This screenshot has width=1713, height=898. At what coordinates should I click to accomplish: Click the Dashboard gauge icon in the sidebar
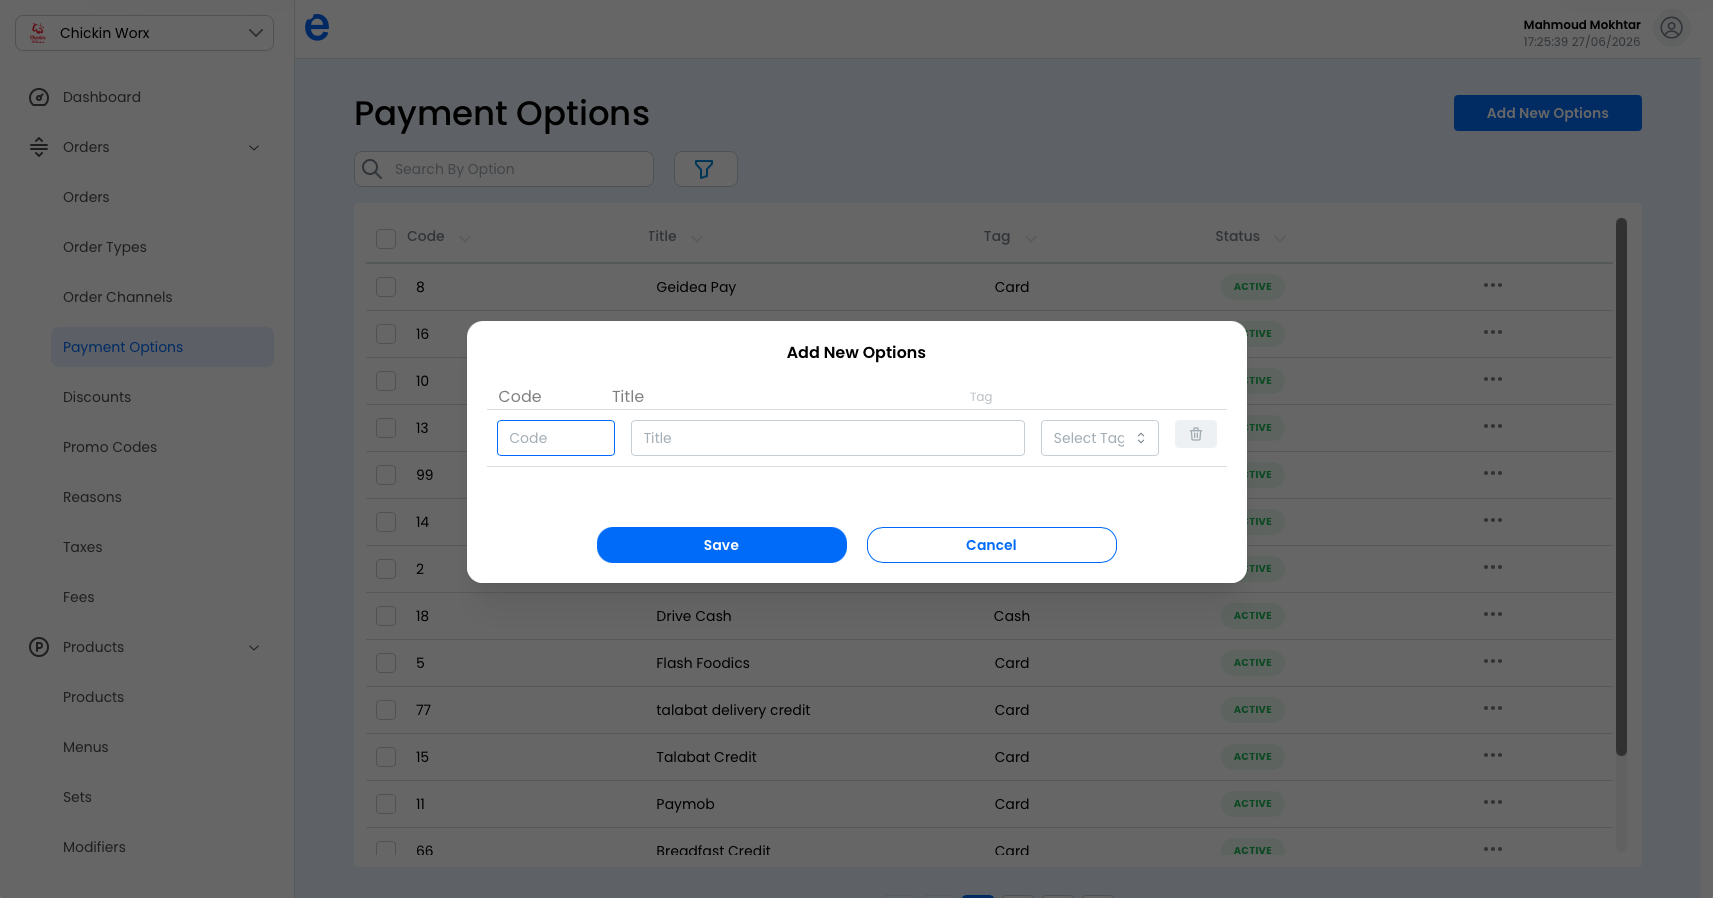click(x=39, y=97)
